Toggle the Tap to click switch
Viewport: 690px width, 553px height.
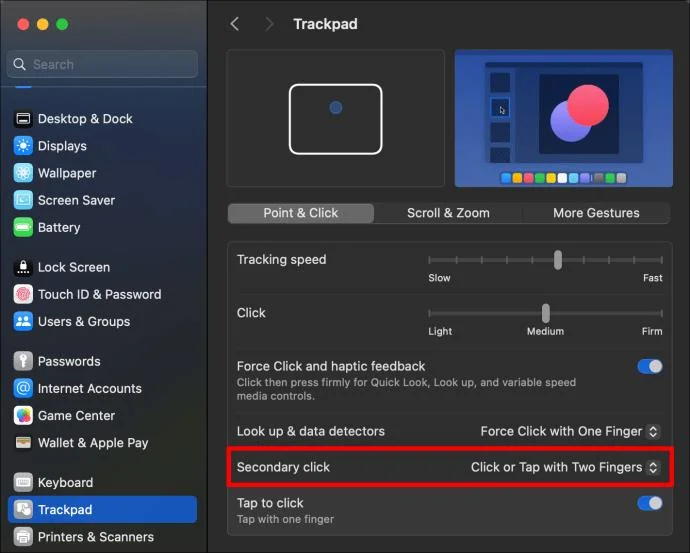(650, 503)
